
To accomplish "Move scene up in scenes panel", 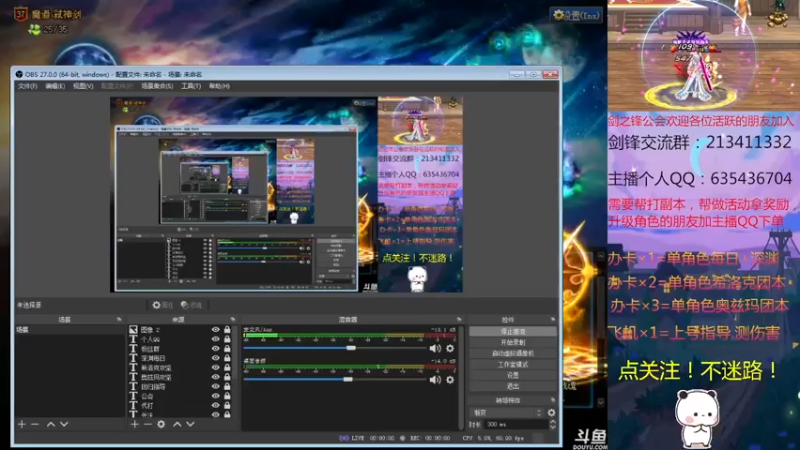I will pyautogui.click(x=51, y=424).
